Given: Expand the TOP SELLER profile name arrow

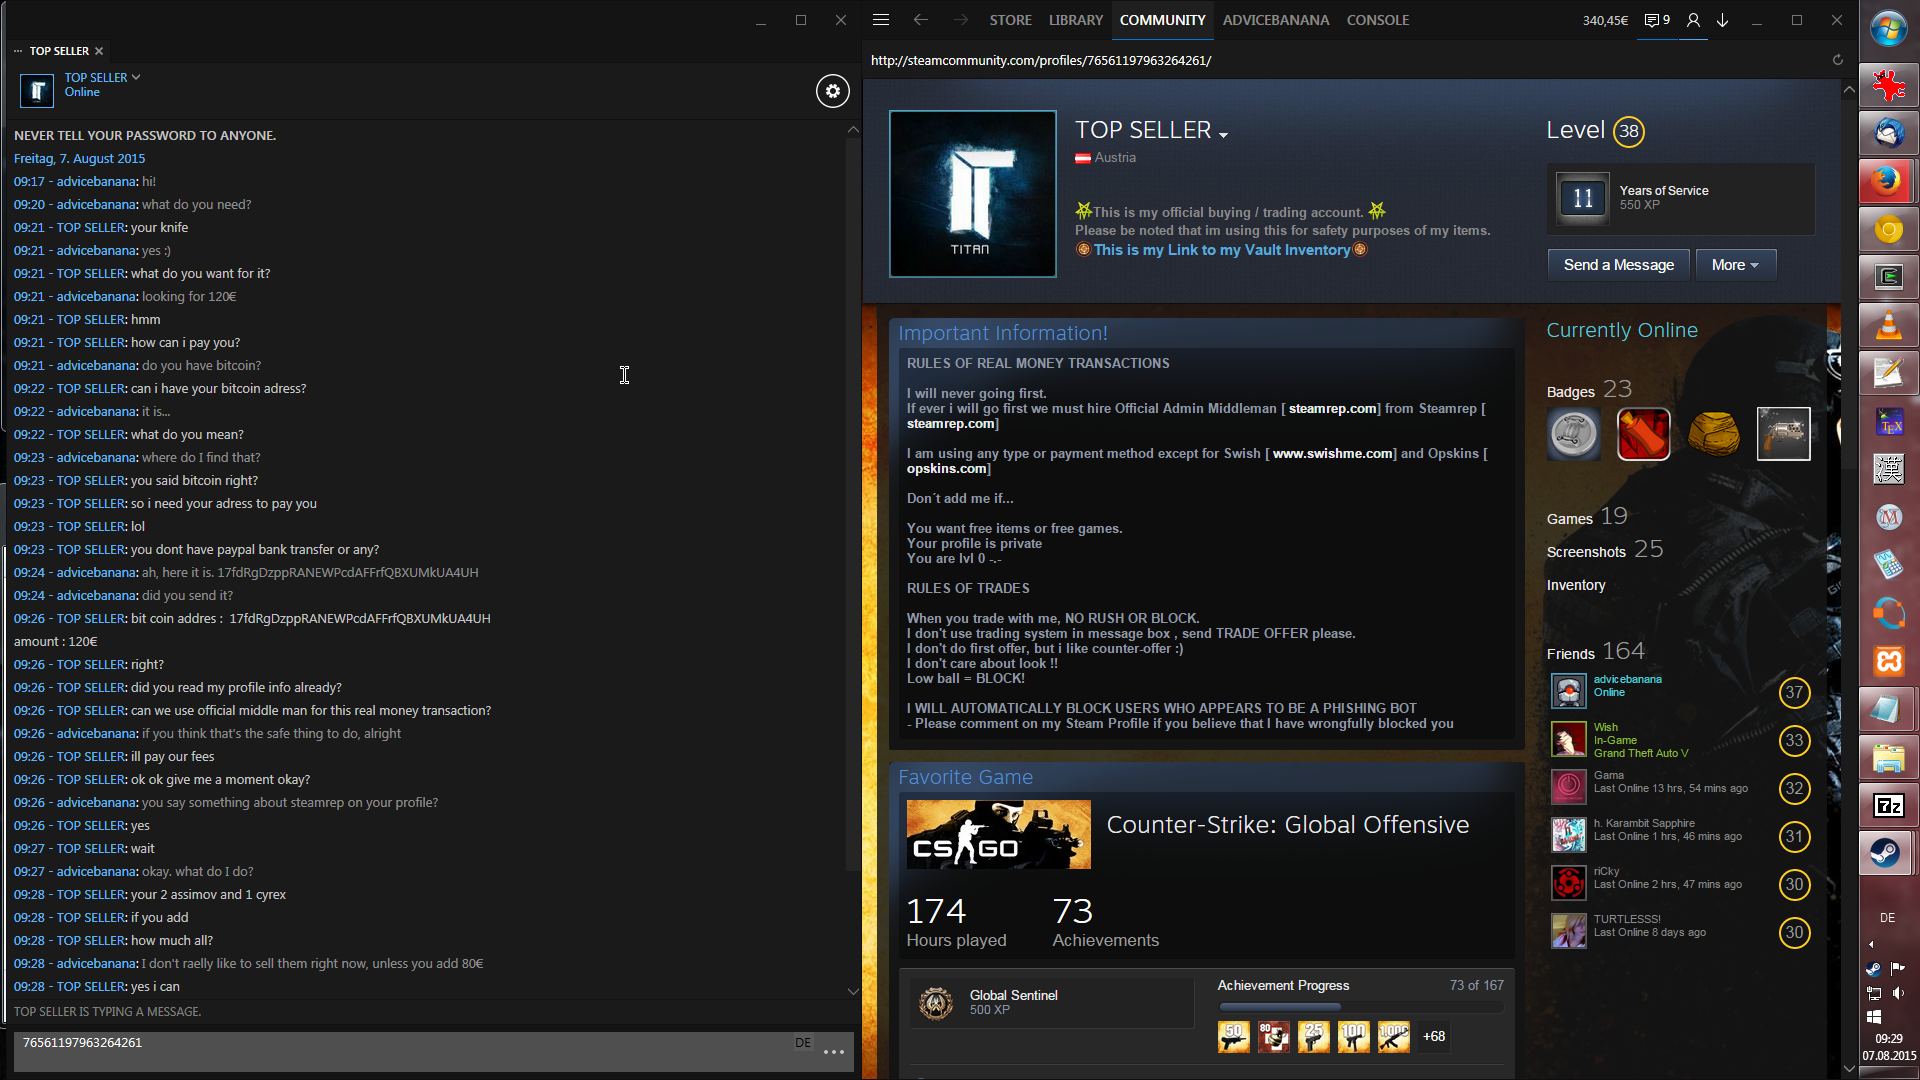Looking at the screenshot, I should tap(1223, 134).
